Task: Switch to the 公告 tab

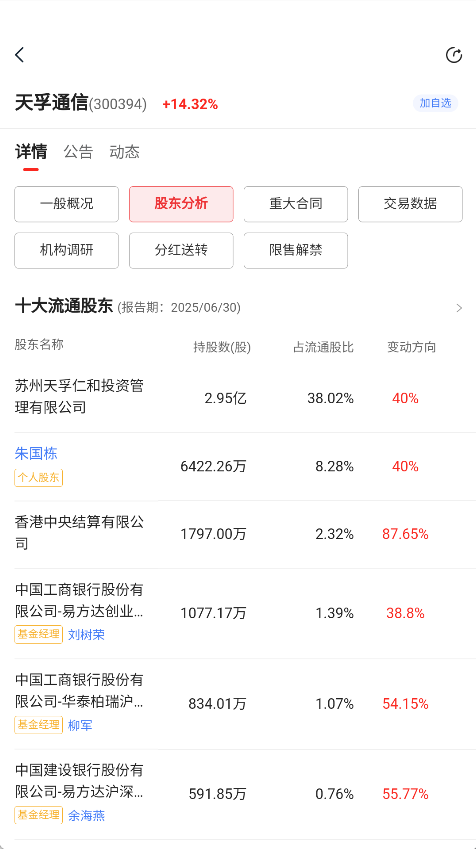Action: pyautogui.click(x=79, y=152)
